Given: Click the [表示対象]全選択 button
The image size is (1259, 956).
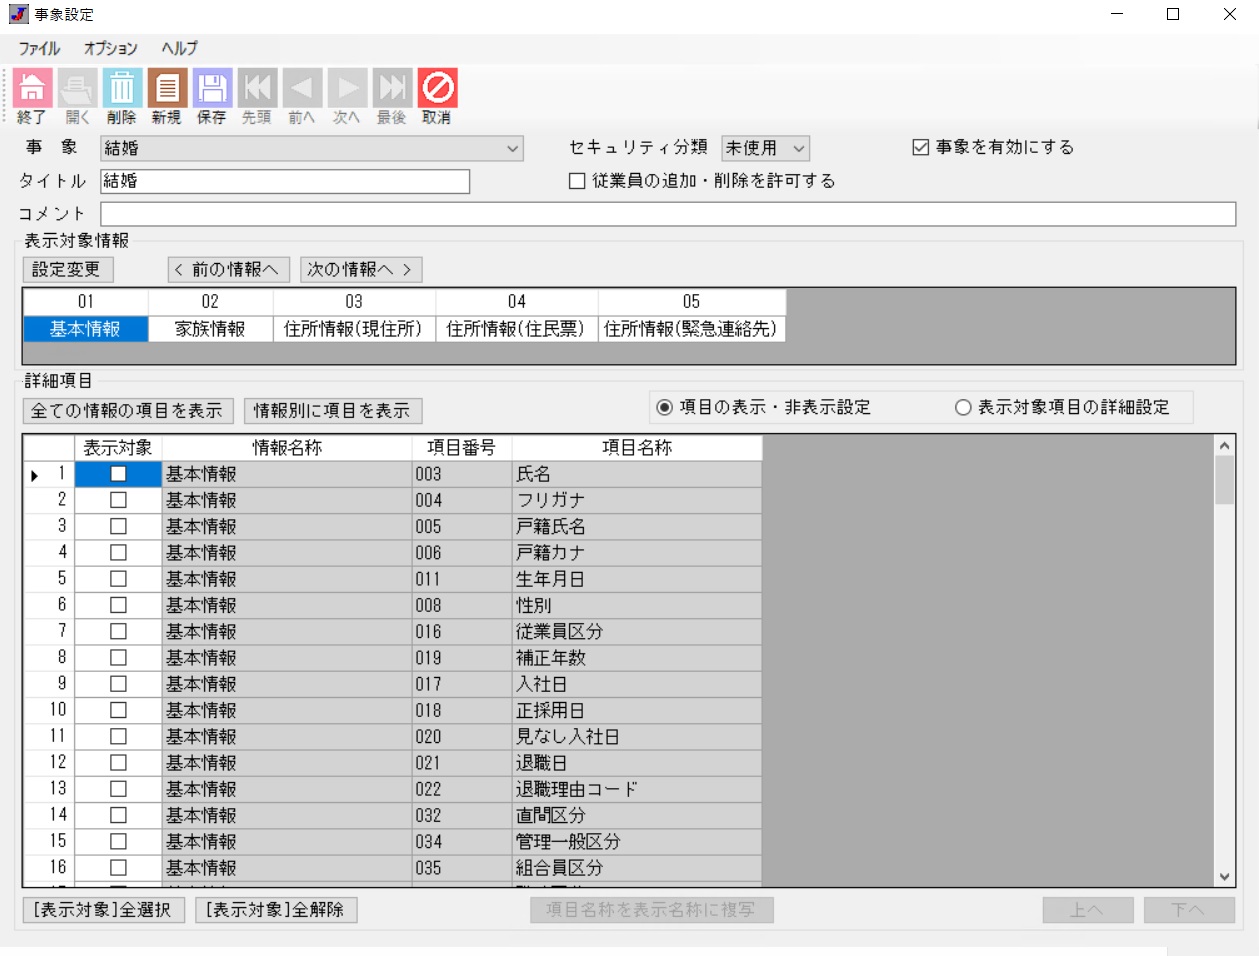Looking at the screenshot, I should coord(103,910).
